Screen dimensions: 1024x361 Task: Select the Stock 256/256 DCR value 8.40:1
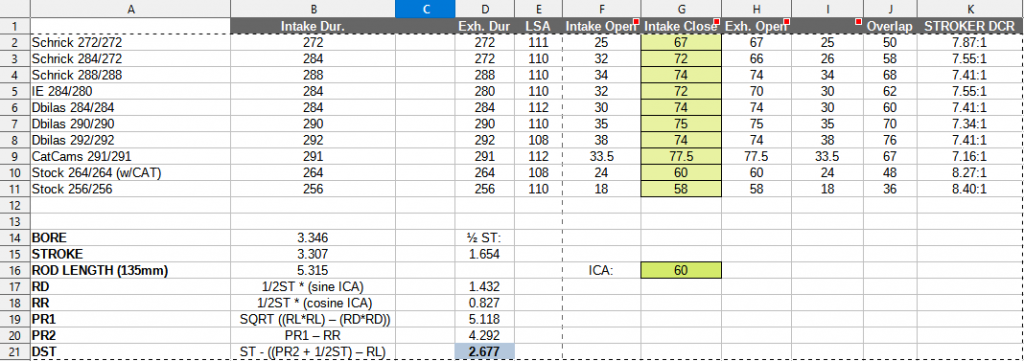970,189
